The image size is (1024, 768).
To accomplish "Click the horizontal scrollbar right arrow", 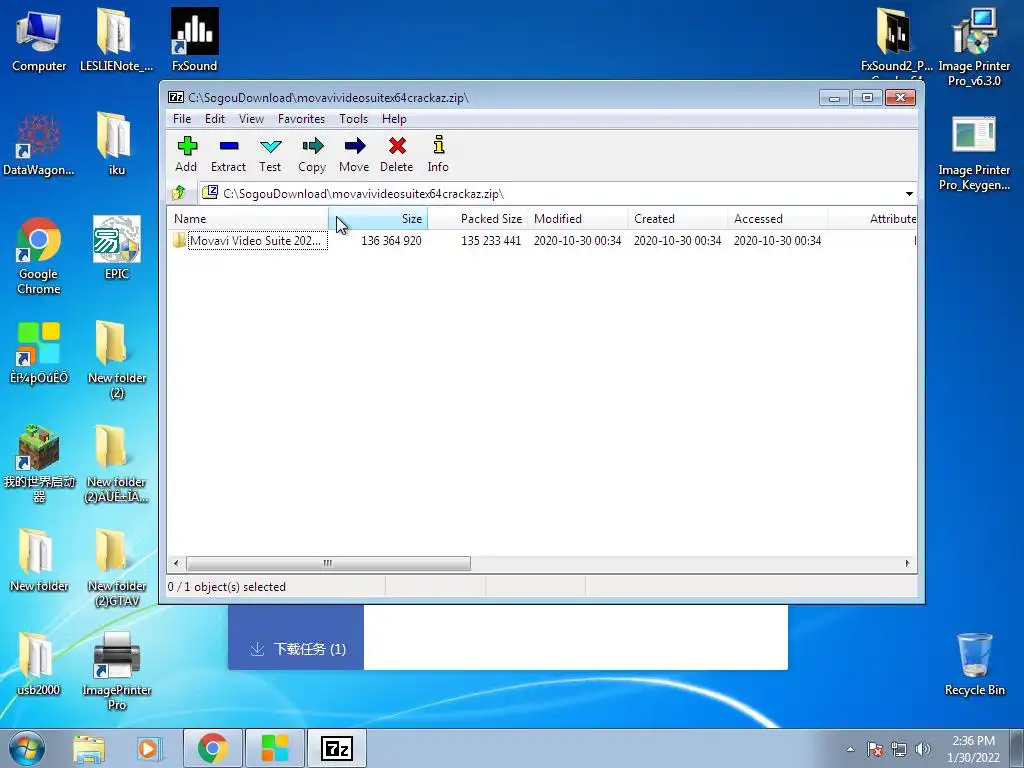I will (907, 563).
